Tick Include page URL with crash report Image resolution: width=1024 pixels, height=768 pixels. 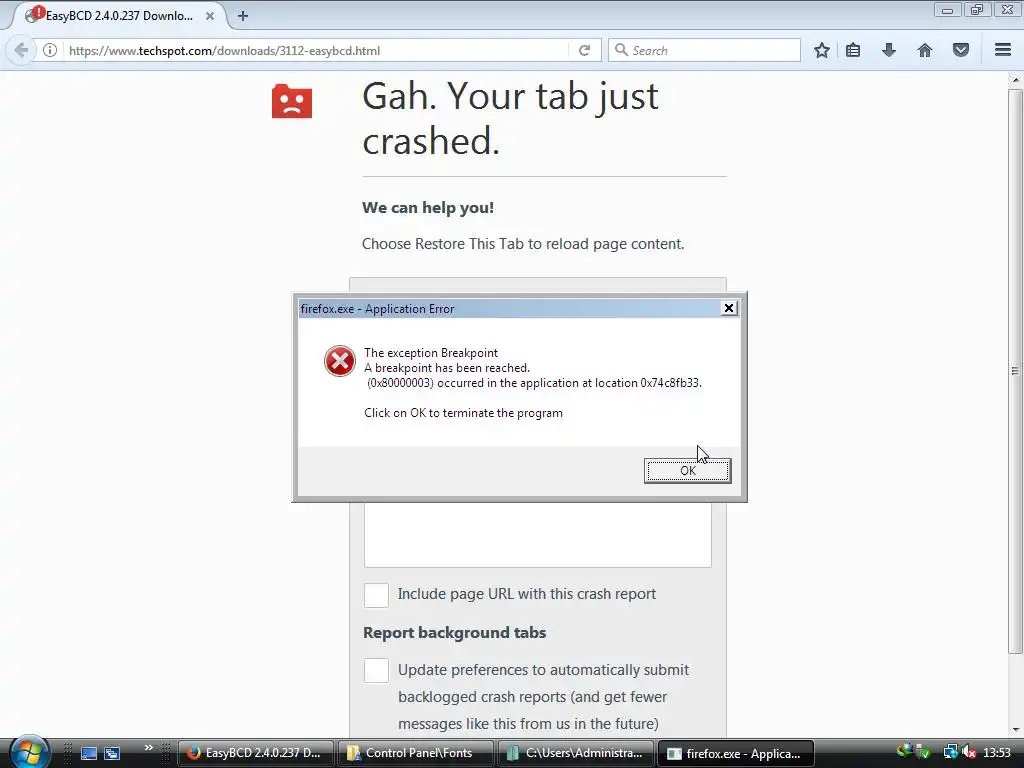tap(376, 595)
